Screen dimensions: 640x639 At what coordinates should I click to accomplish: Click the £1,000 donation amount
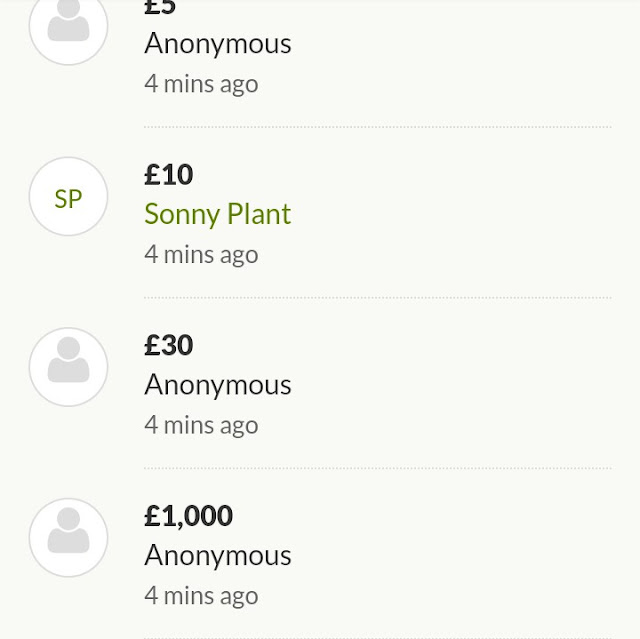(x=188, y=516)
